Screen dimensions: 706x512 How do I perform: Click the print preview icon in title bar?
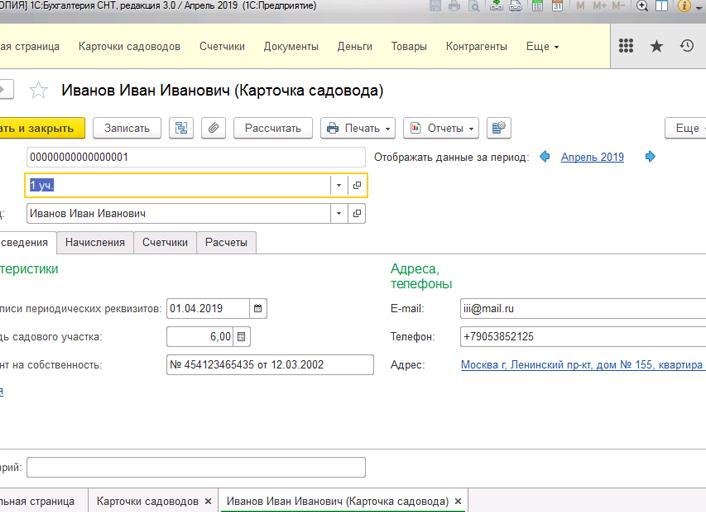[474, 6]
